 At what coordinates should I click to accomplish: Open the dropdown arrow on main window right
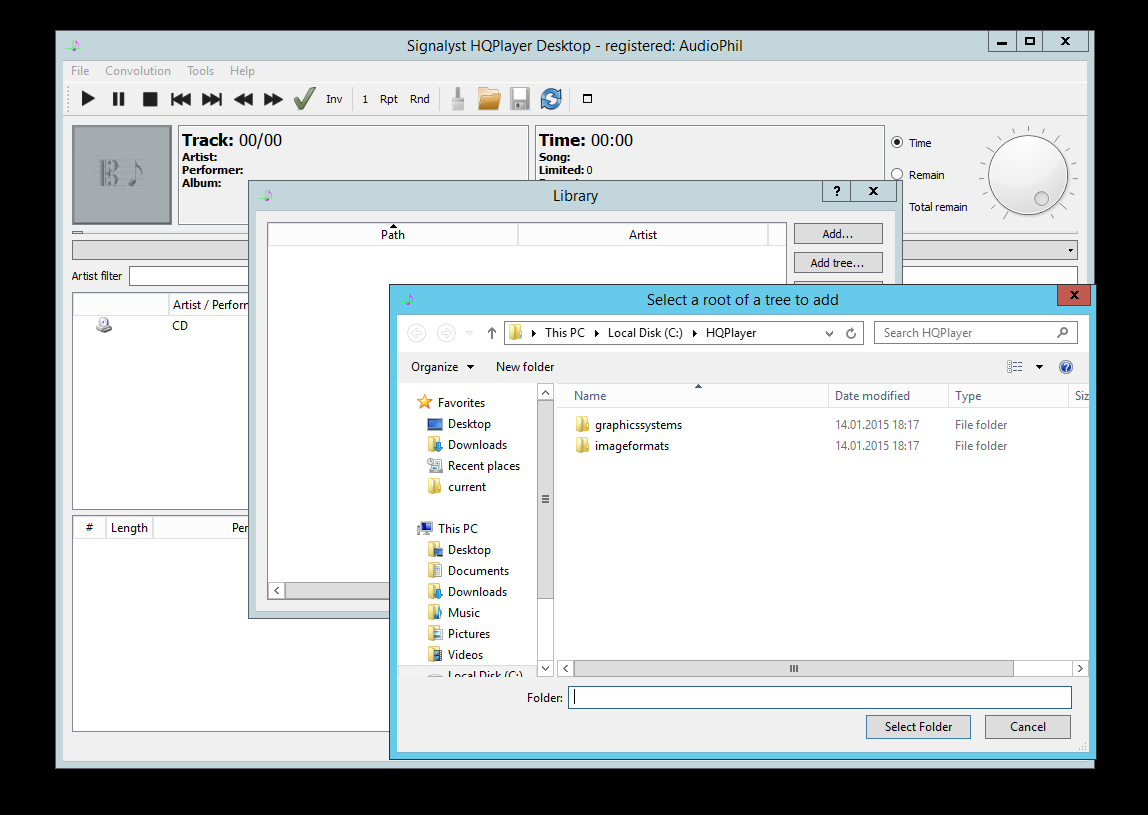click(x=1070, y=250)
